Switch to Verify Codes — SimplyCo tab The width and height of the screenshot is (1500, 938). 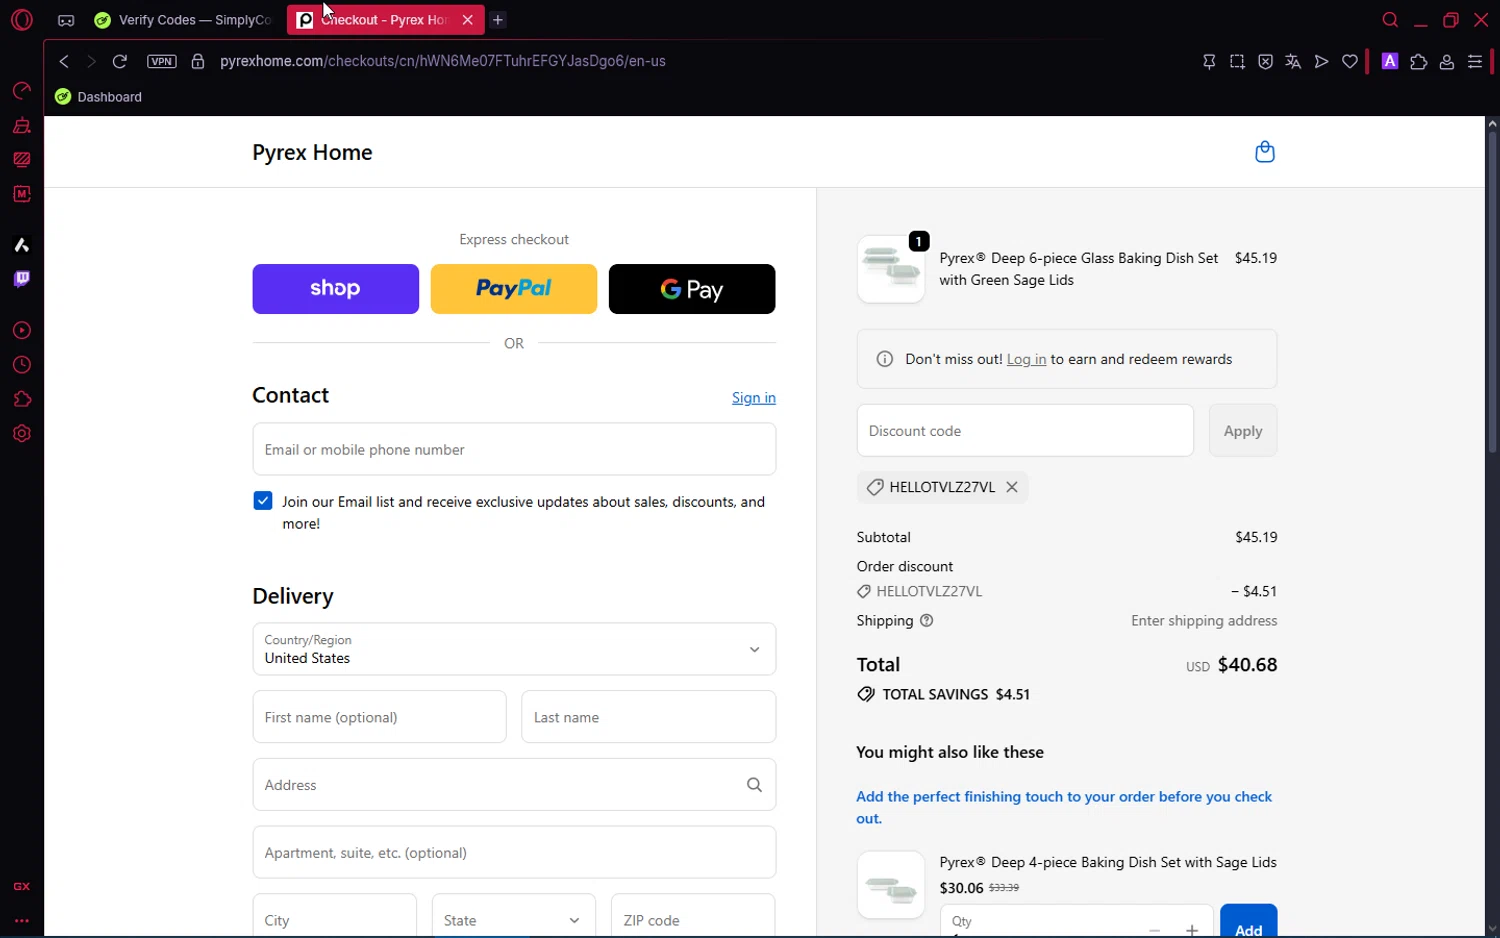click(183, 20)
